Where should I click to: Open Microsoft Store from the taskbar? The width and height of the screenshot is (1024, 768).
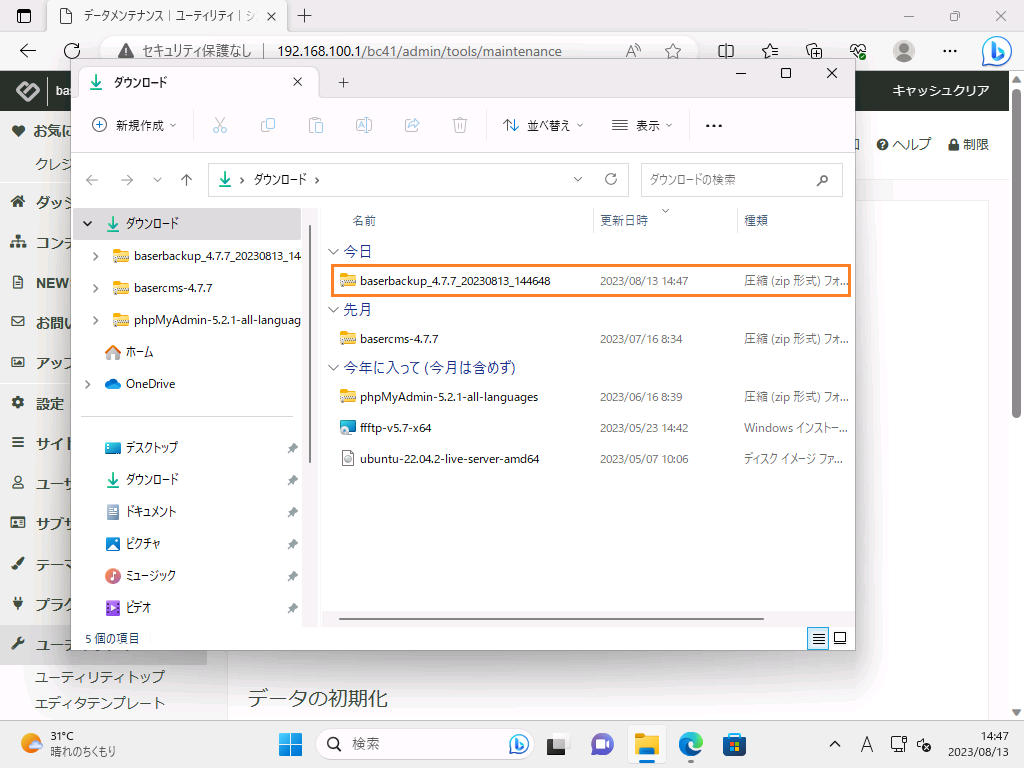point(735,745)
